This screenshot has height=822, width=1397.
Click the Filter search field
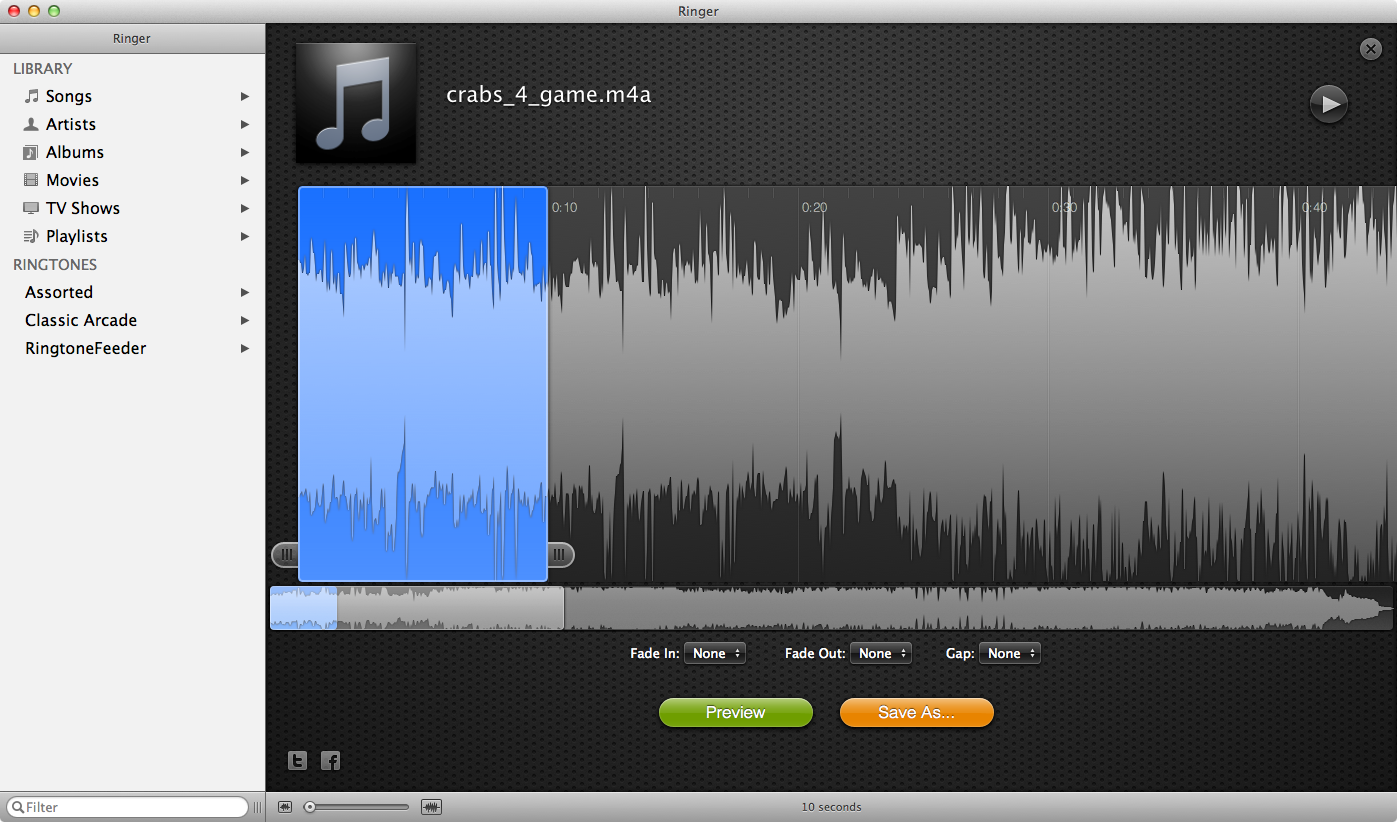[130, 807]
